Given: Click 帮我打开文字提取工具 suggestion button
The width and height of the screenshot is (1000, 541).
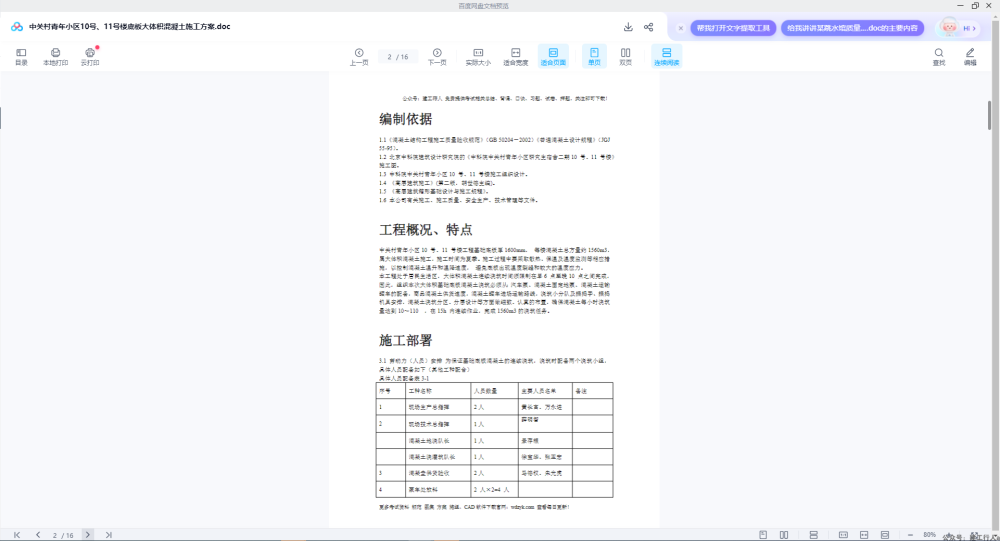Looking at the screenshot, I should pyautogui.click(x=733, y=28).
